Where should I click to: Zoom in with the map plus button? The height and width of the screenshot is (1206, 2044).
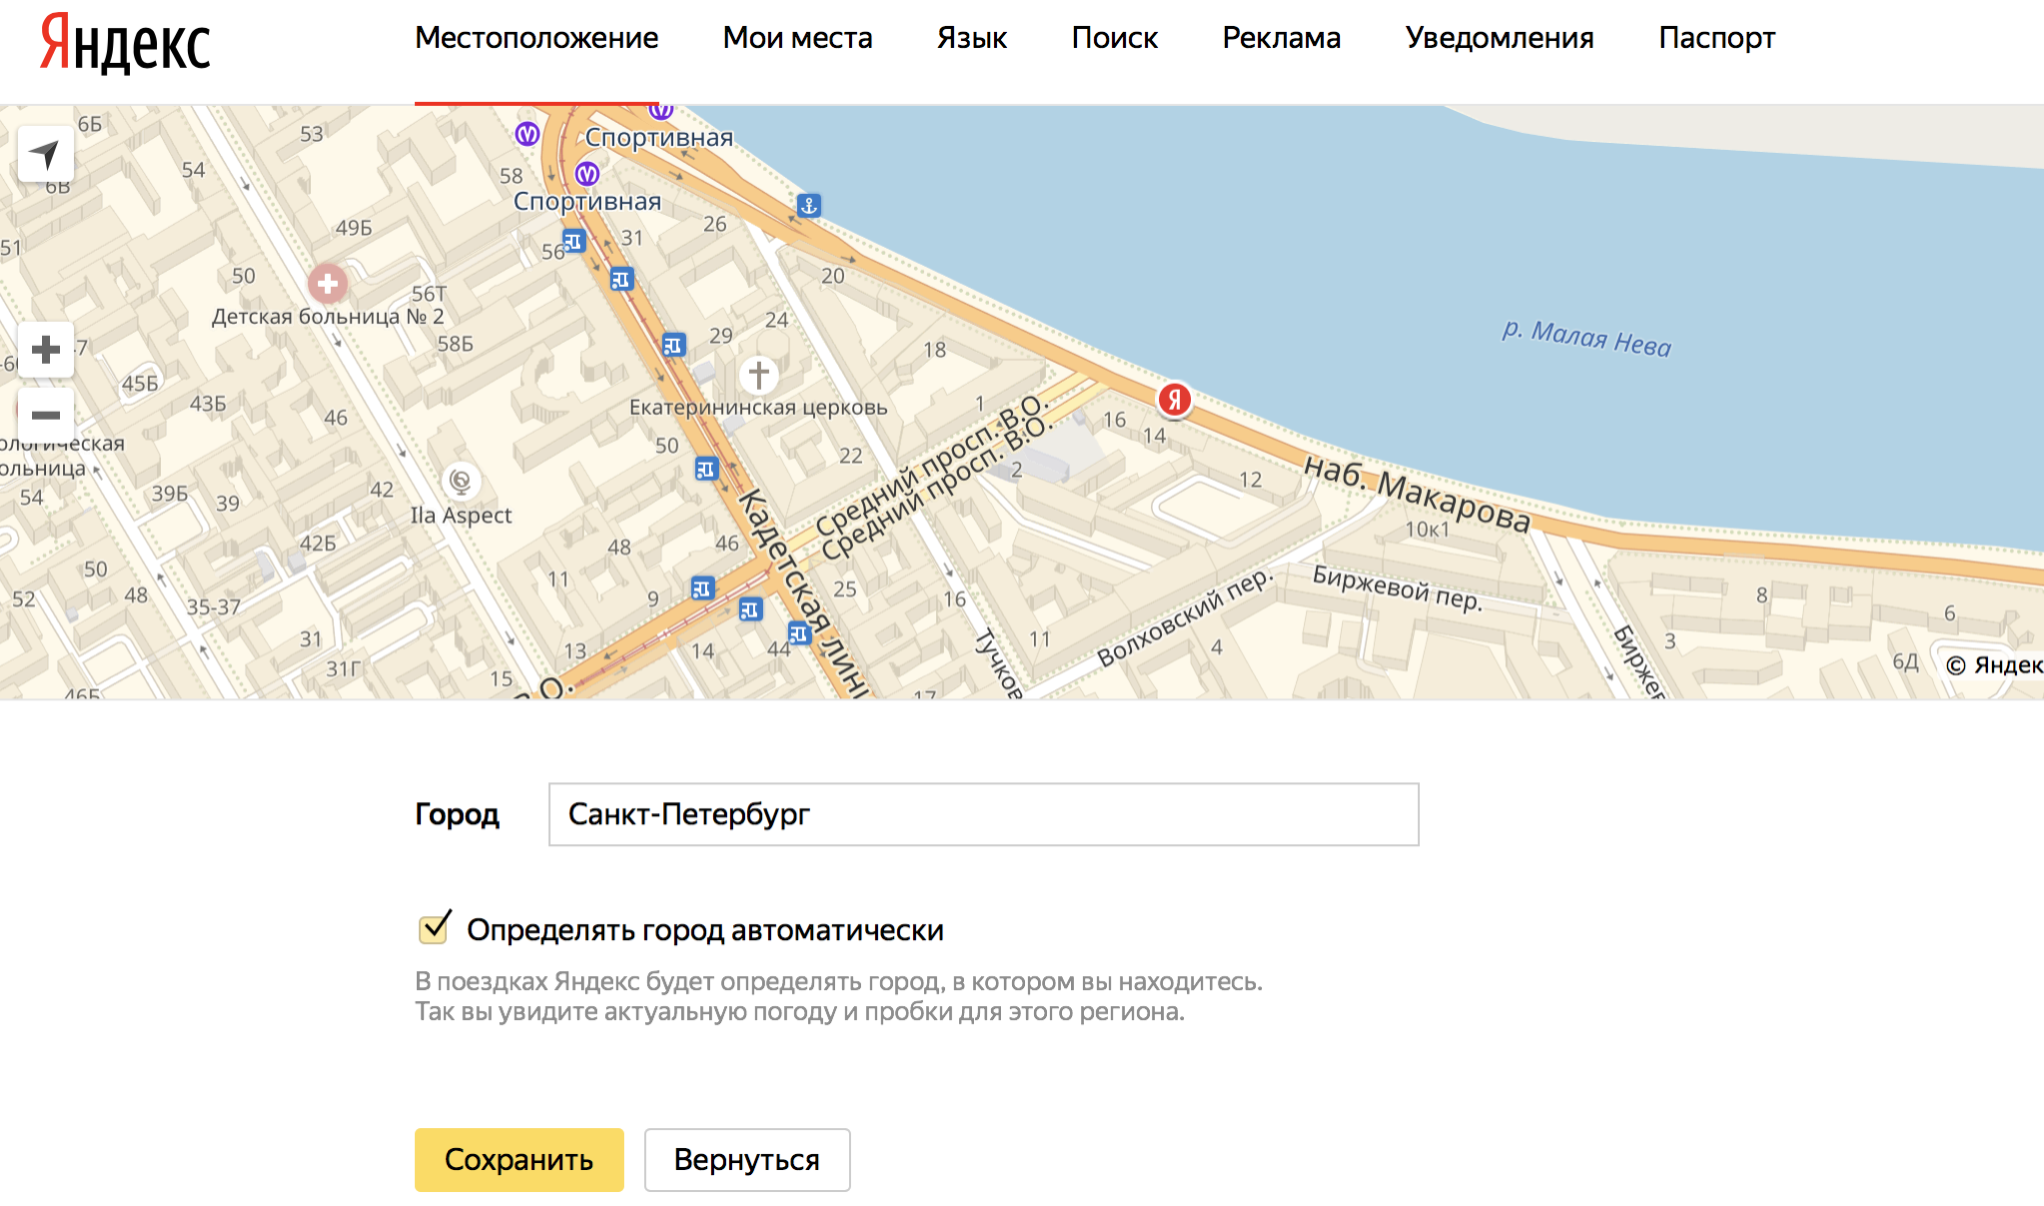45,349
